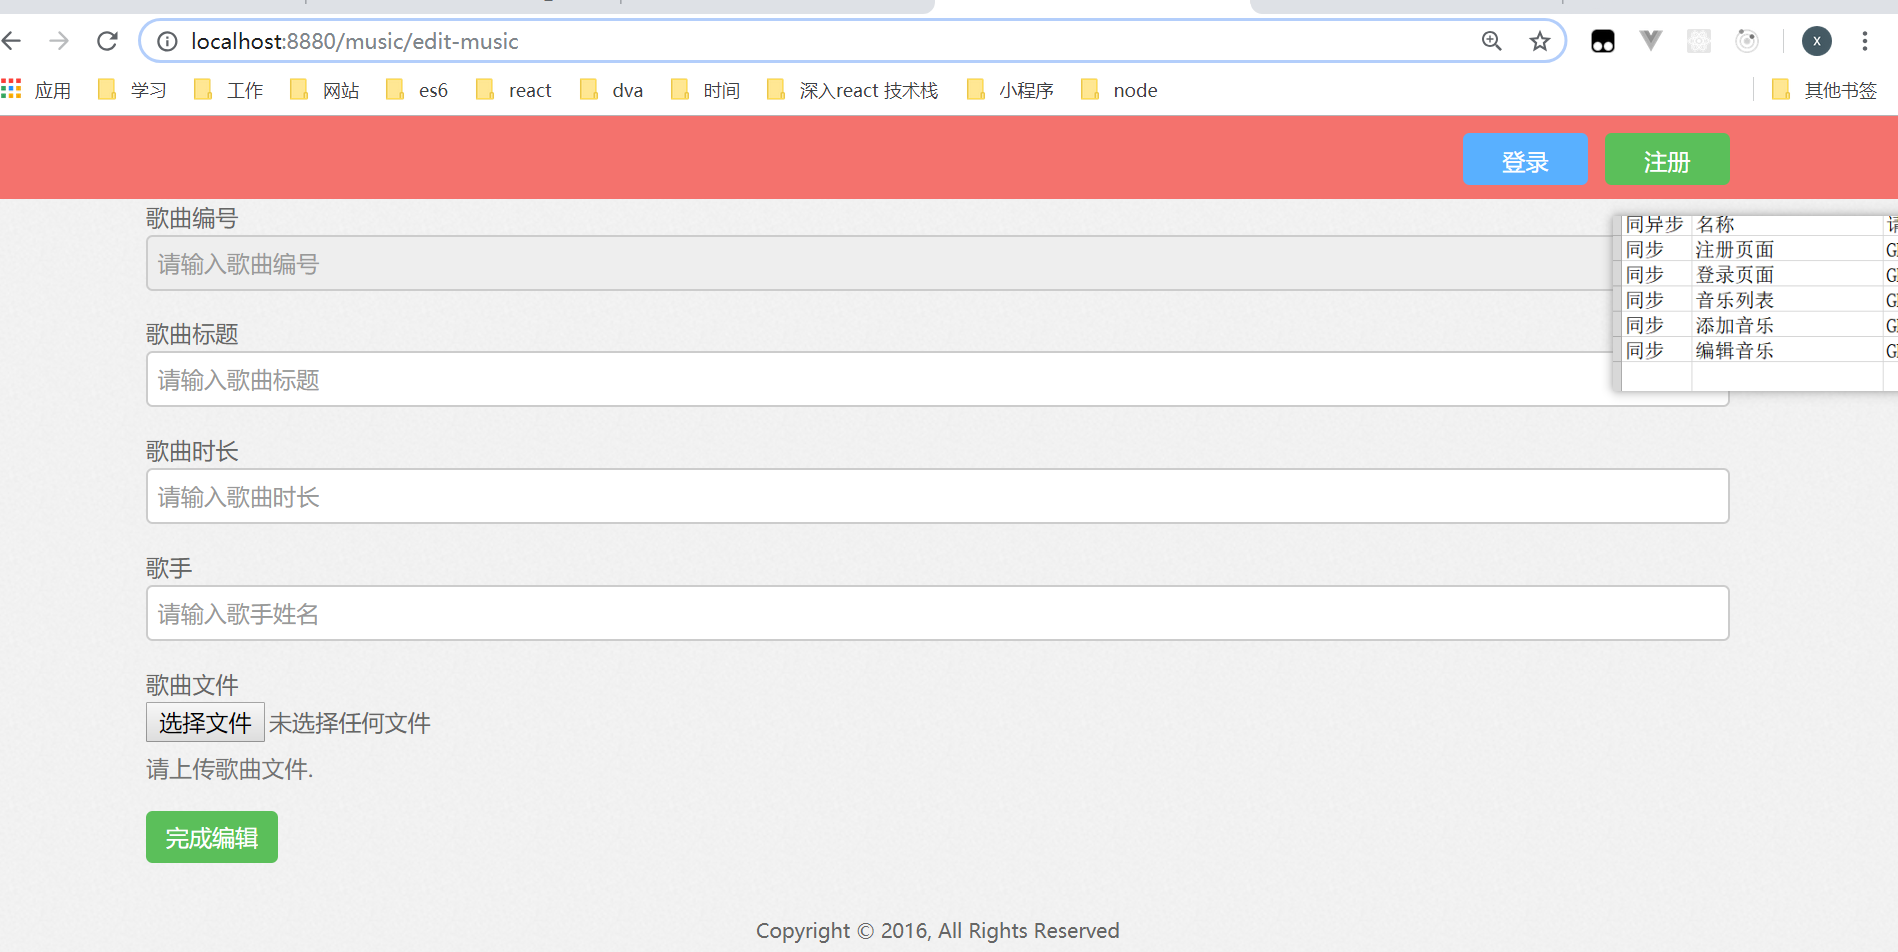This screenshot has width=1898, height=952.
Task: Open the 工作 bookmark folder
Action: (228, 90)
